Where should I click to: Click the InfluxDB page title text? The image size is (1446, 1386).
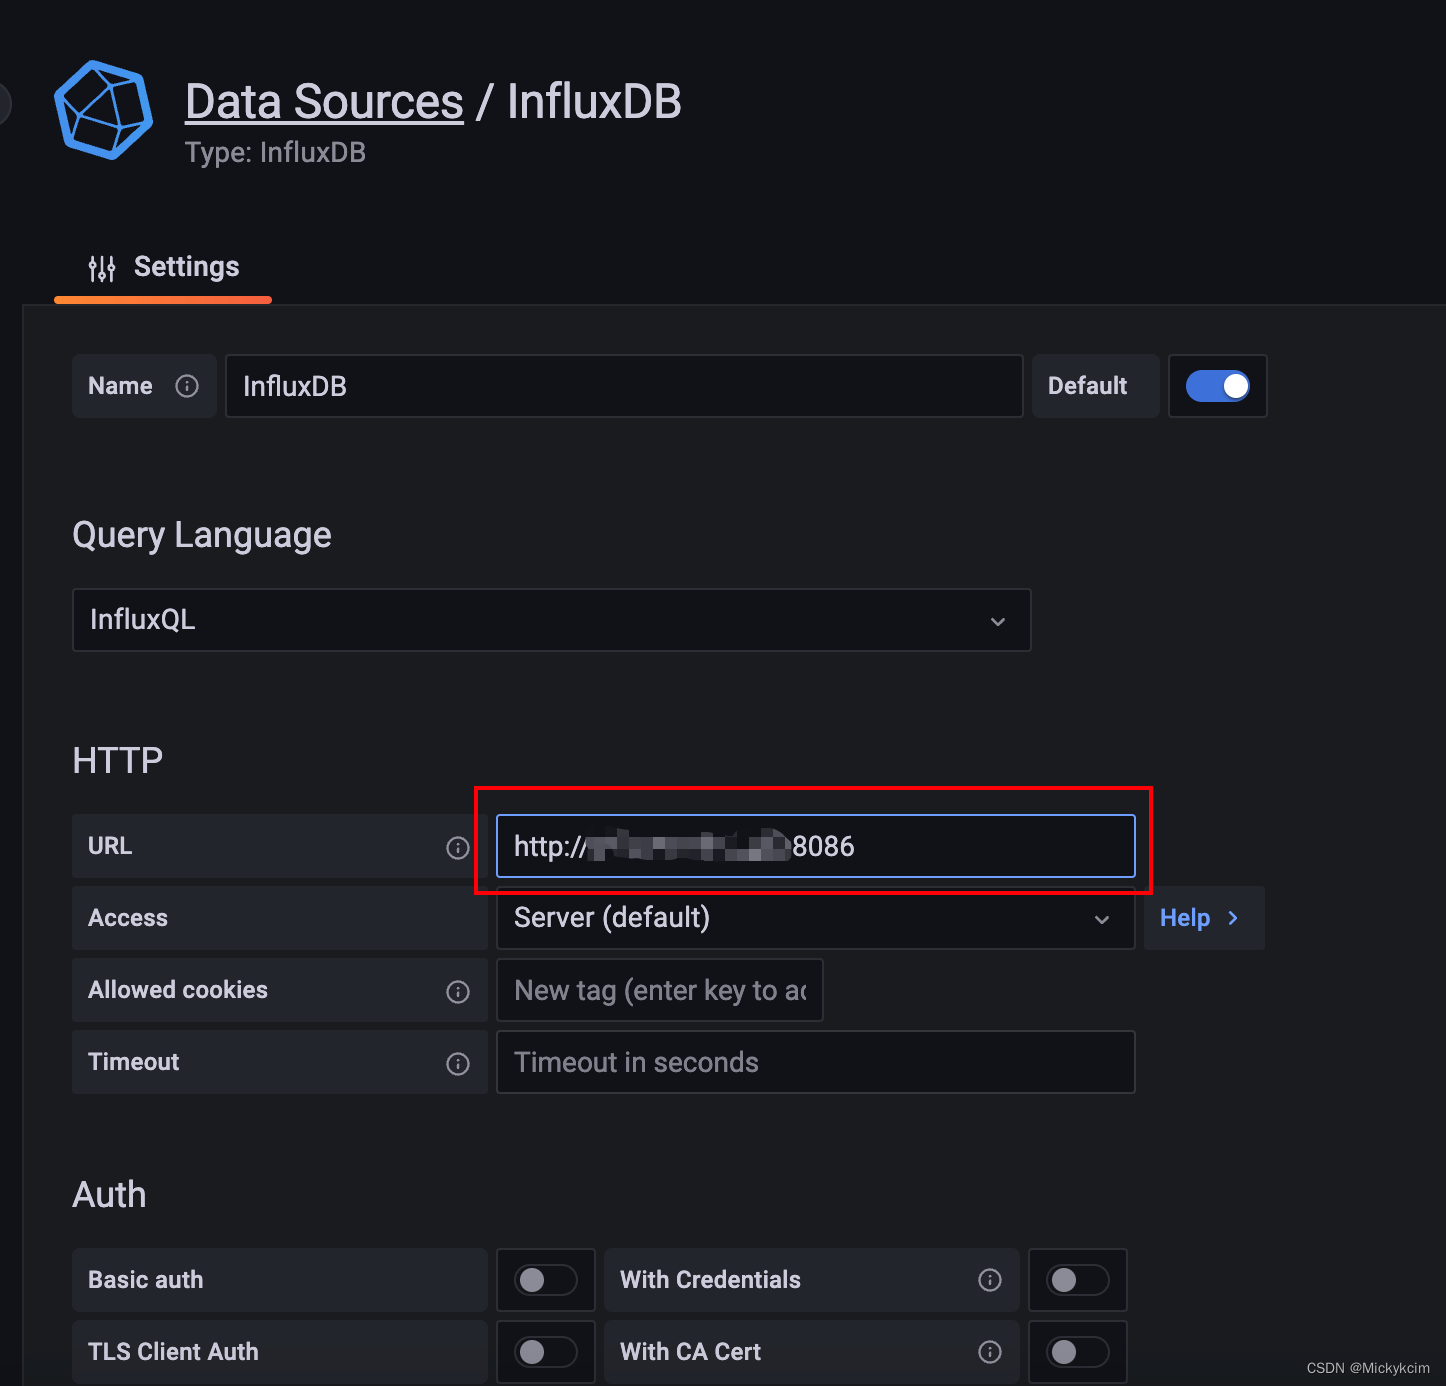[595, 102]
